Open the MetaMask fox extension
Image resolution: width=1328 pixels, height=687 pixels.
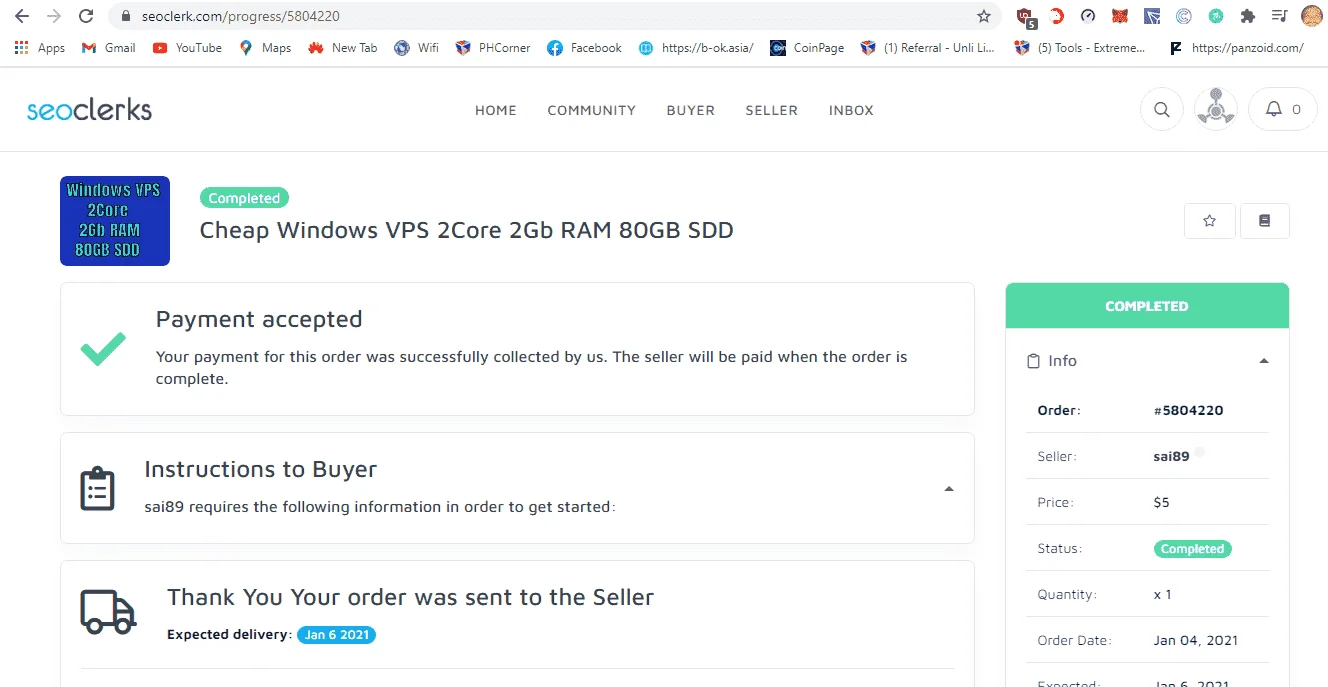point(1121,16)
